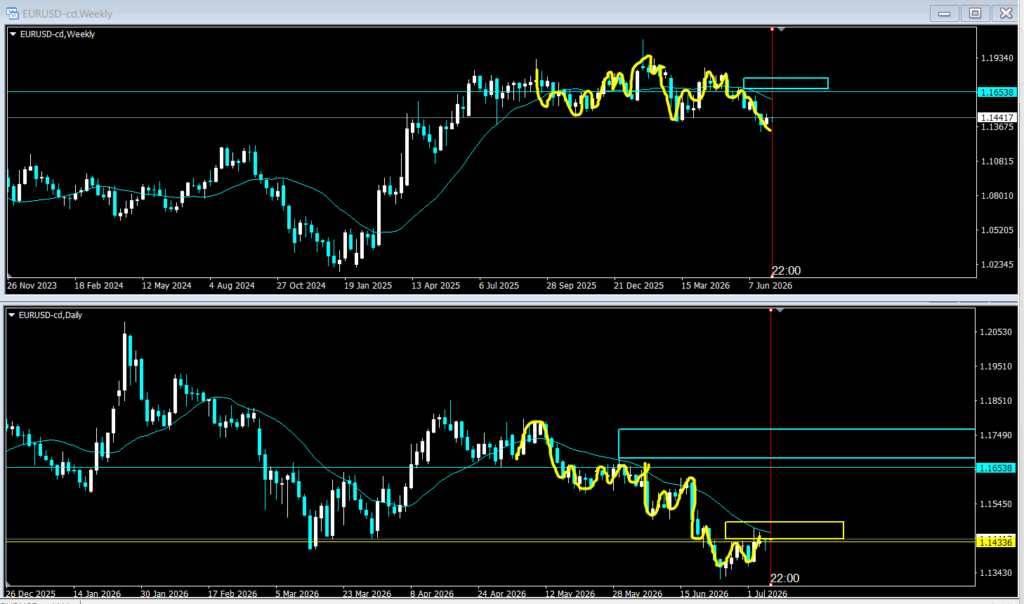Click the 24 Apr 2026 date label

pyautogui.click(x=502, y=594)
